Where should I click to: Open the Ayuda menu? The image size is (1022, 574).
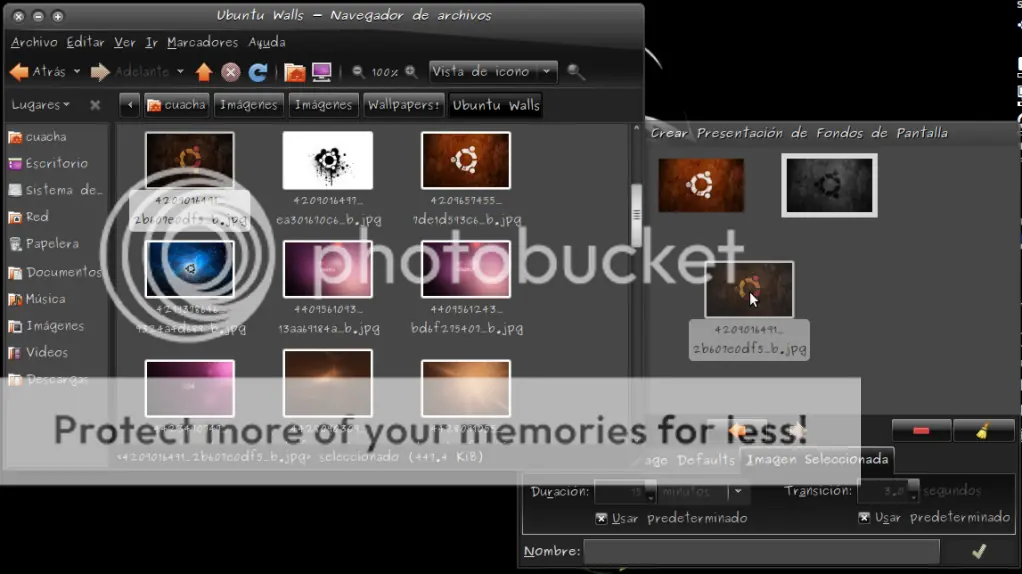coord(267,42)
